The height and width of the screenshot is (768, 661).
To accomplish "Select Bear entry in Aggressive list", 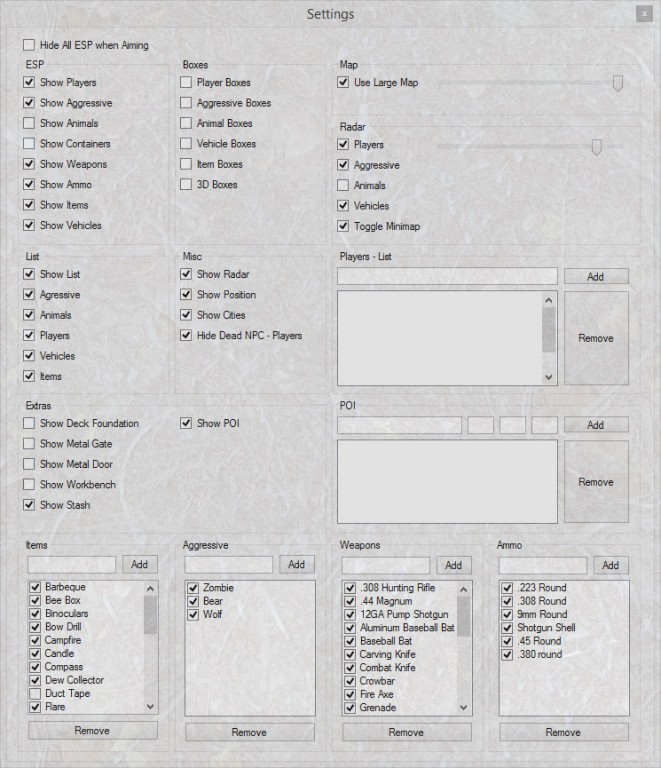I will (x=213, y=601).
